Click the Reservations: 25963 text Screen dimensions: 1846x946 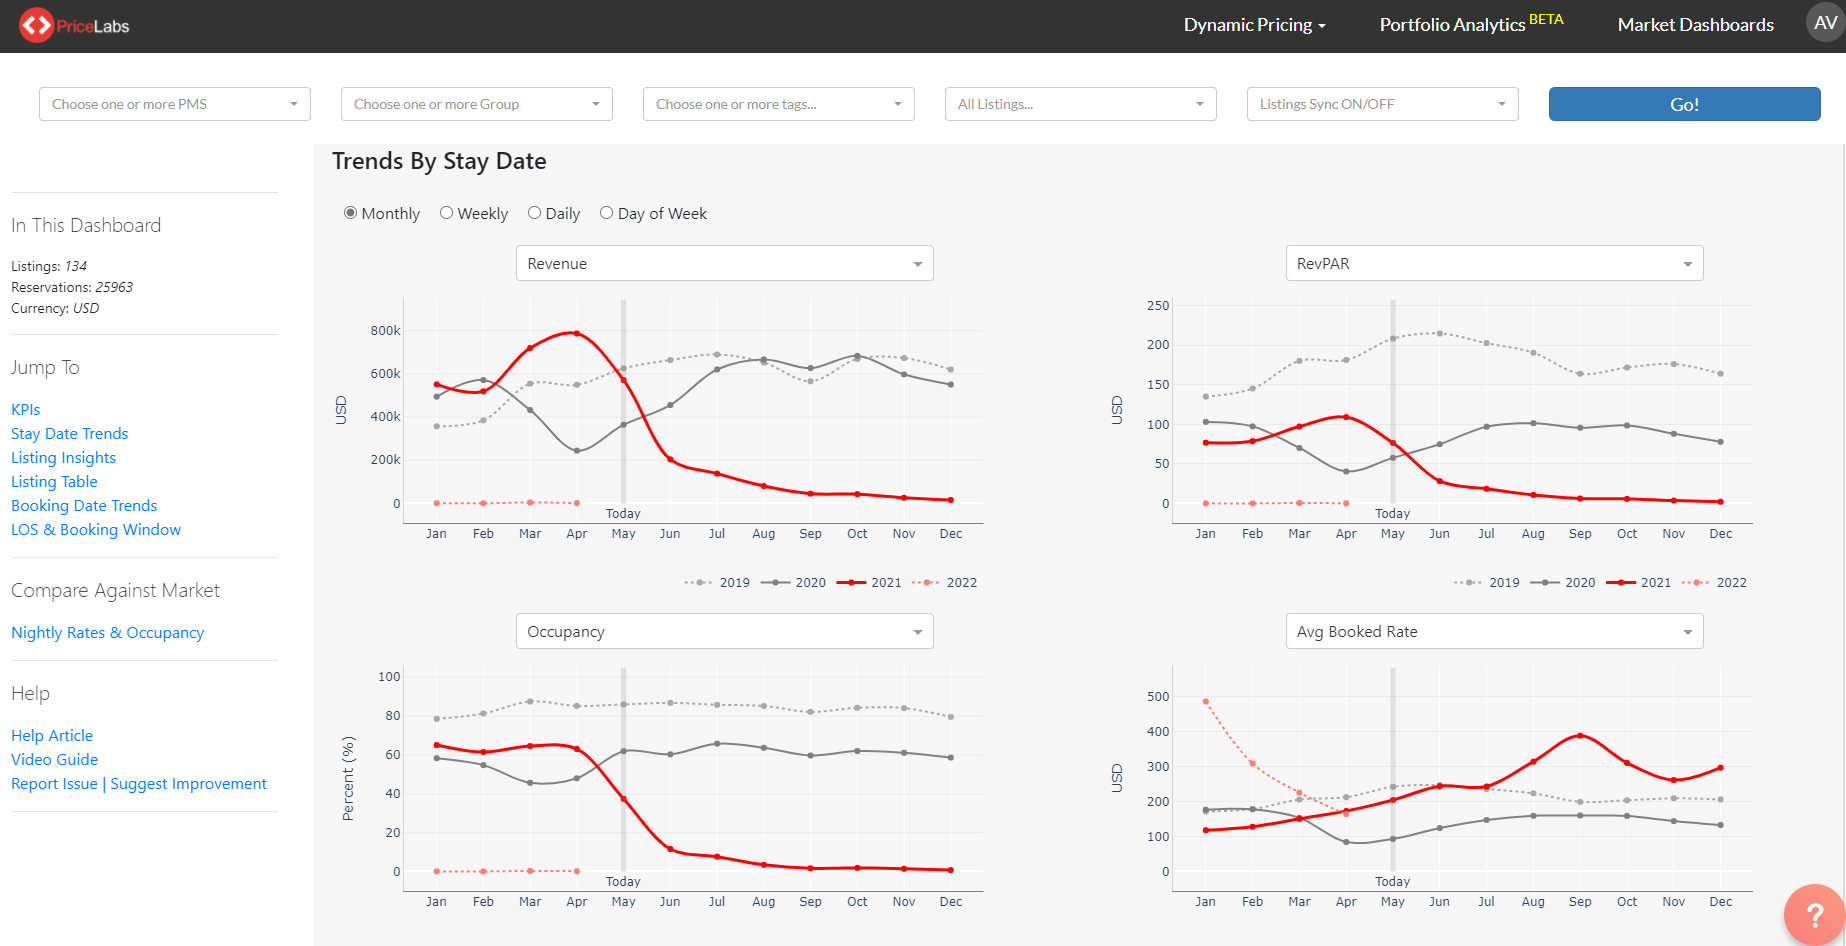tap(72, 287)
